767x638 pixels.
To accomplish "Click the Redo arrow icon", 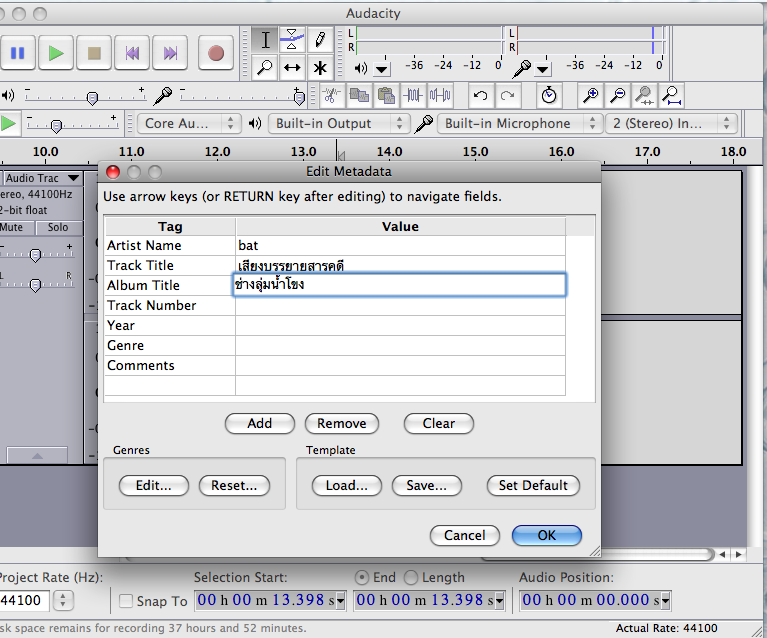I will pyautogui.click(x=508, y=95).
